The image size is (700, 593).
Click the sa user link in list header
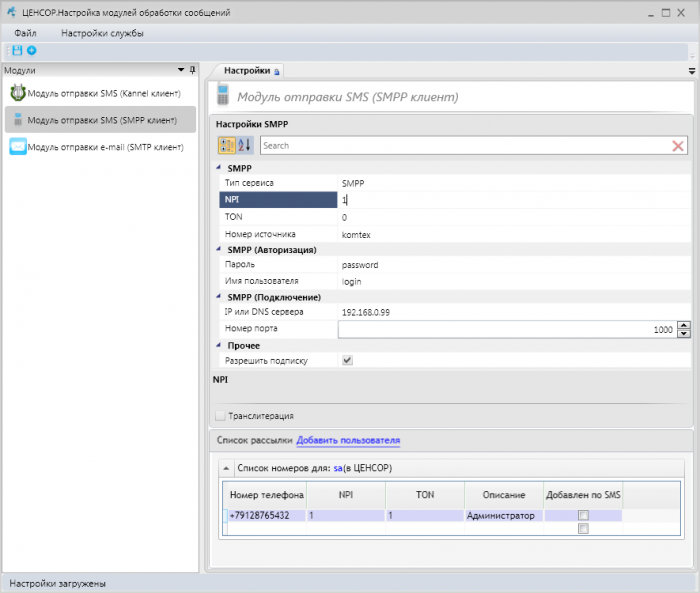point(338,468)
